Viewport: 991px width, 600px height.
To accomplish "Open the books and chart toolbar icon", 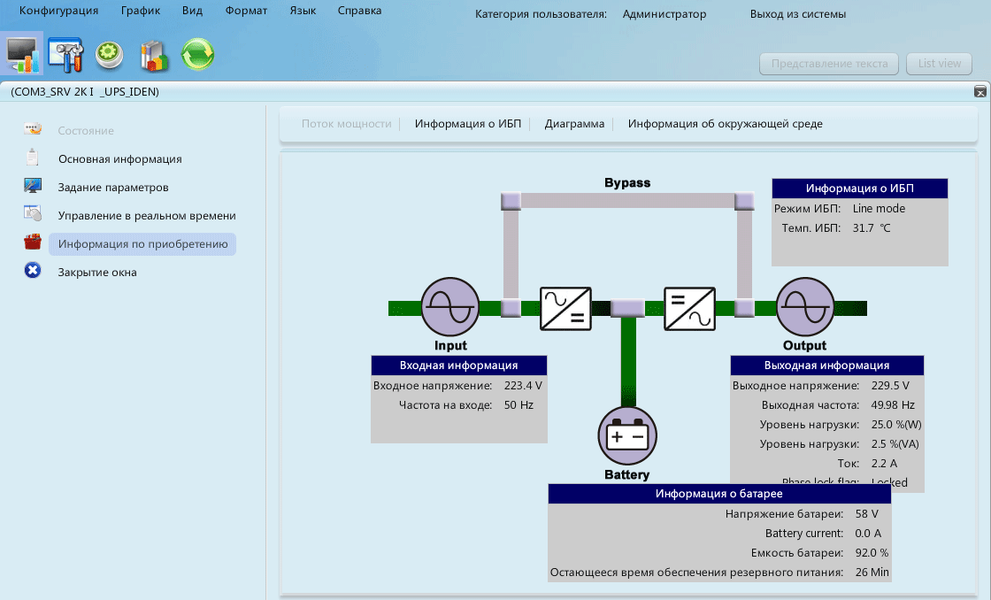I will 154,56.
